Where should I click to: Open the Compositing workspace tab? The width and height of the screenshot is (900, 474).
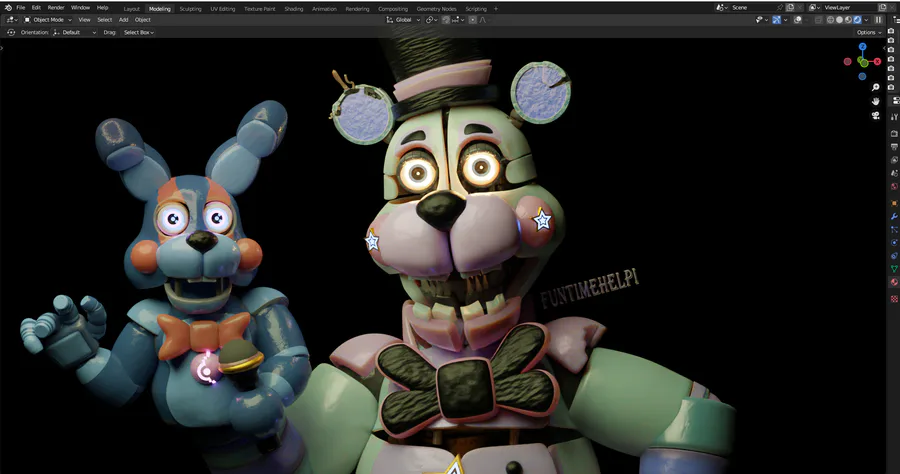tap(393, 9)
